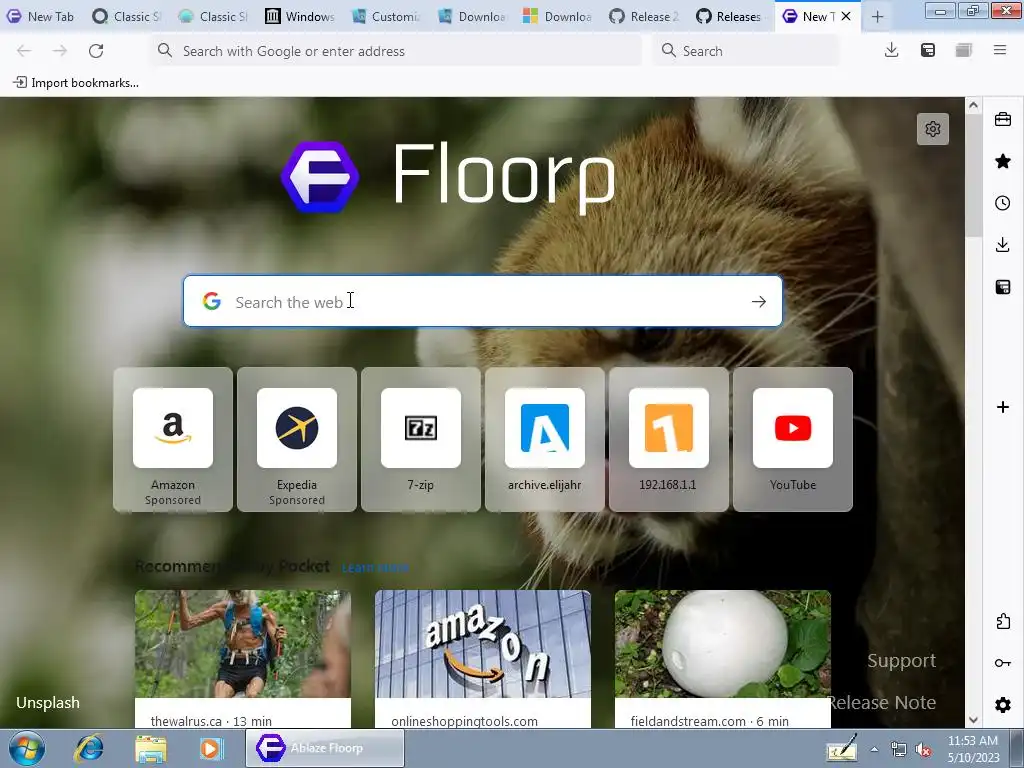Focus the Search the web box
Screen dimensions: 1024x768
point(483,301)
